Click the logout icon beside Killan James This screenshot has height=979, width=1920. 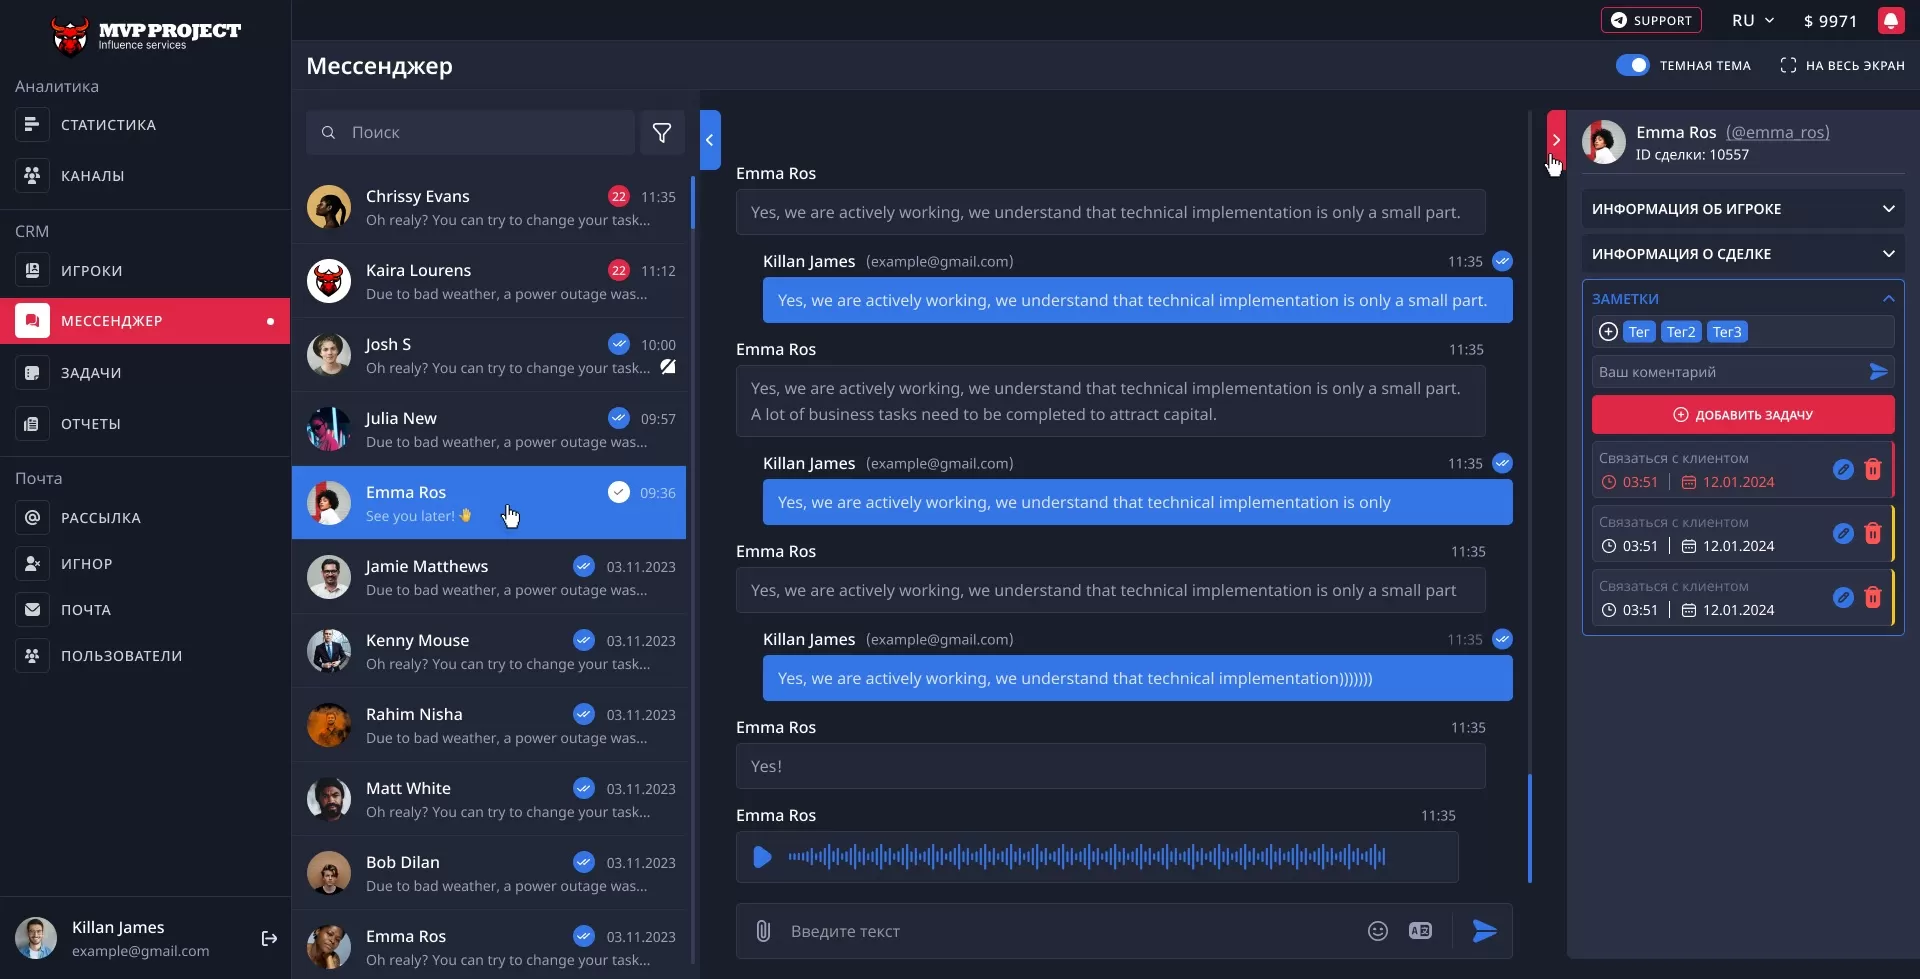pos(269,938)
